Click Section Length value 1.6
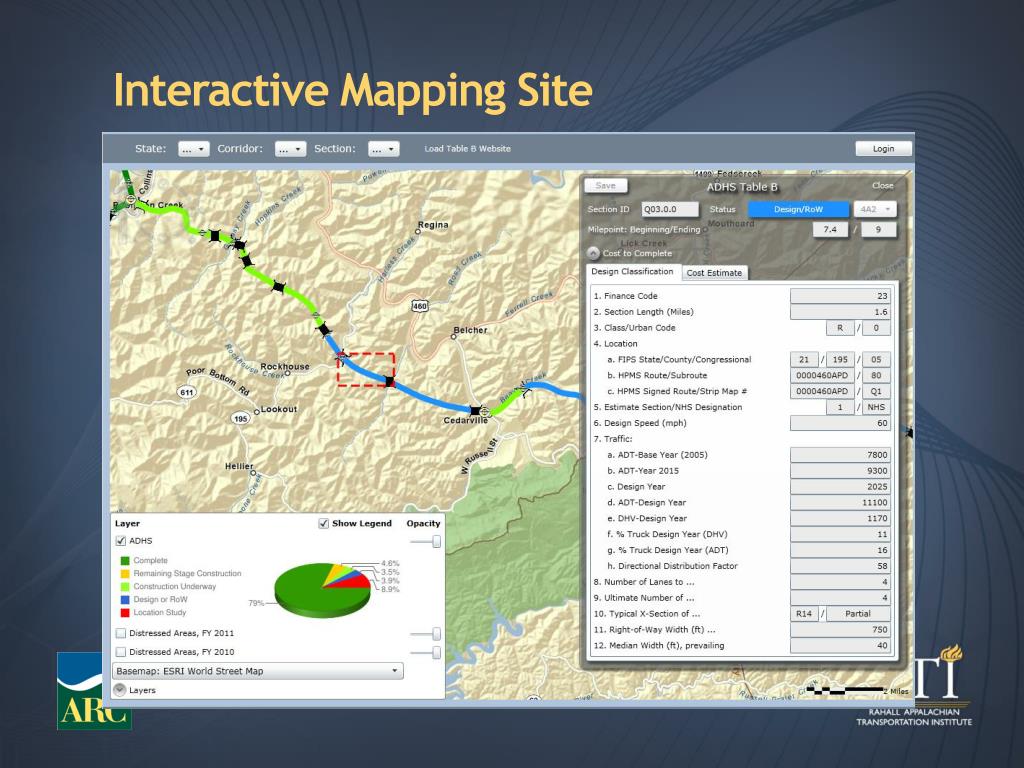The image size is (1024, 768). (840, 312)
